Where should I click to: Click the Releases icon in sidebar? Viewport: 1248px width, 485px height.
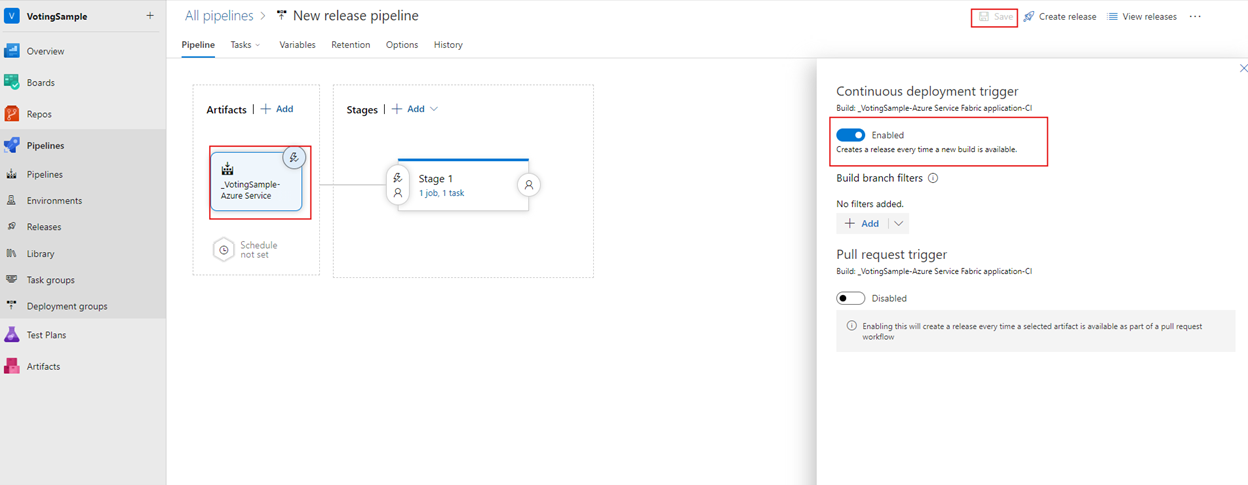(12, 227)
